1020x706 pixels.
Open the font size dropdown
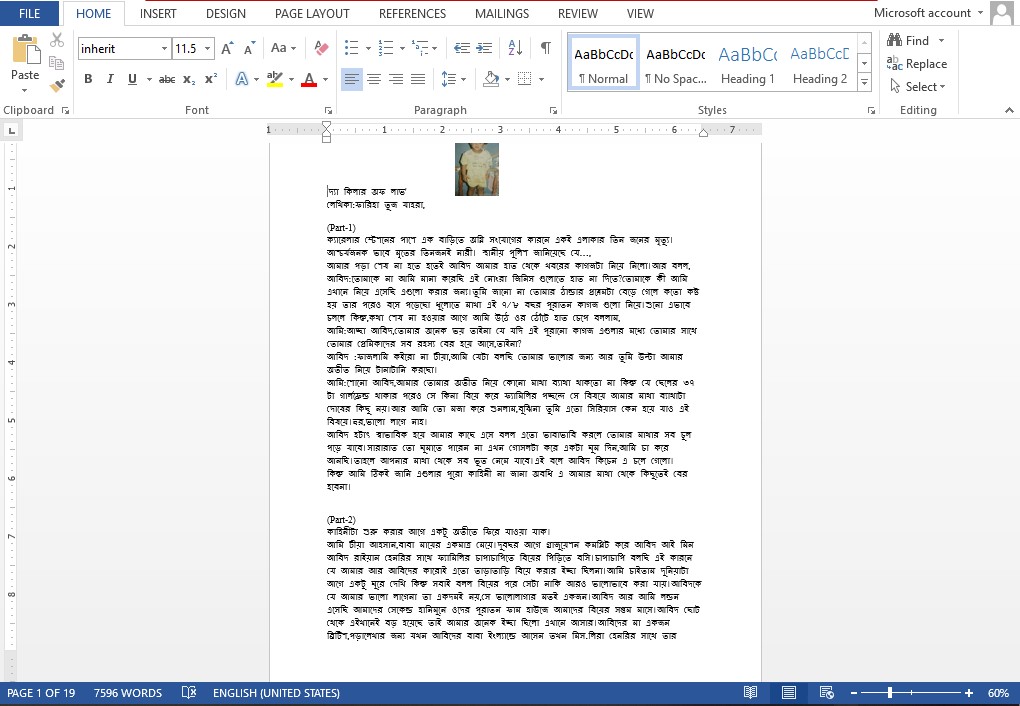pyautogui.click(x=207, y=48)
